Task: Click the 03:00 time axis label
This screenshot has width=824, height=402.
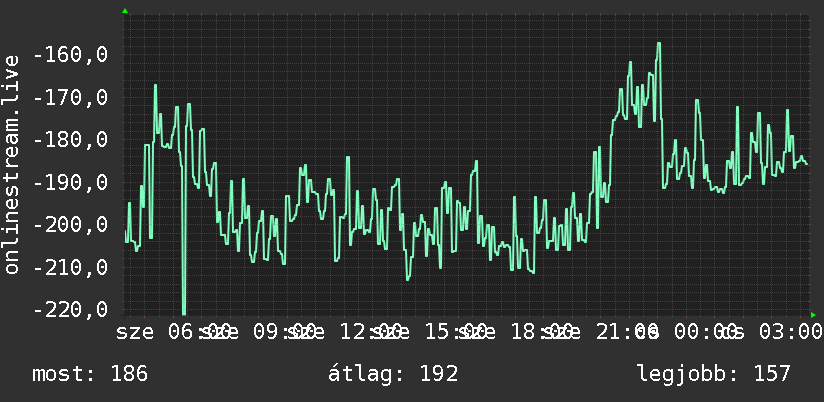Action: coord(789,332)
